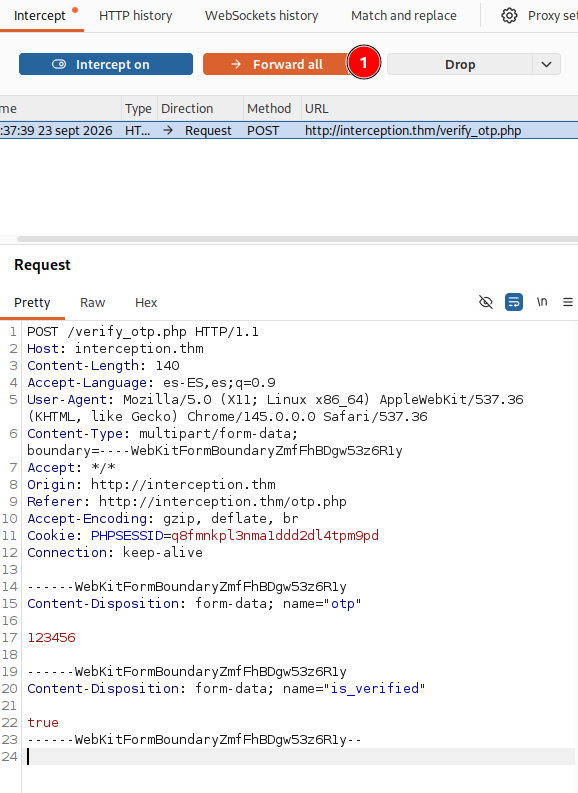The width and height of the screenshot is (578, 793).
Task: Click the Content-Length value 140
Action: pyautogui.click(x=167, y=365)
